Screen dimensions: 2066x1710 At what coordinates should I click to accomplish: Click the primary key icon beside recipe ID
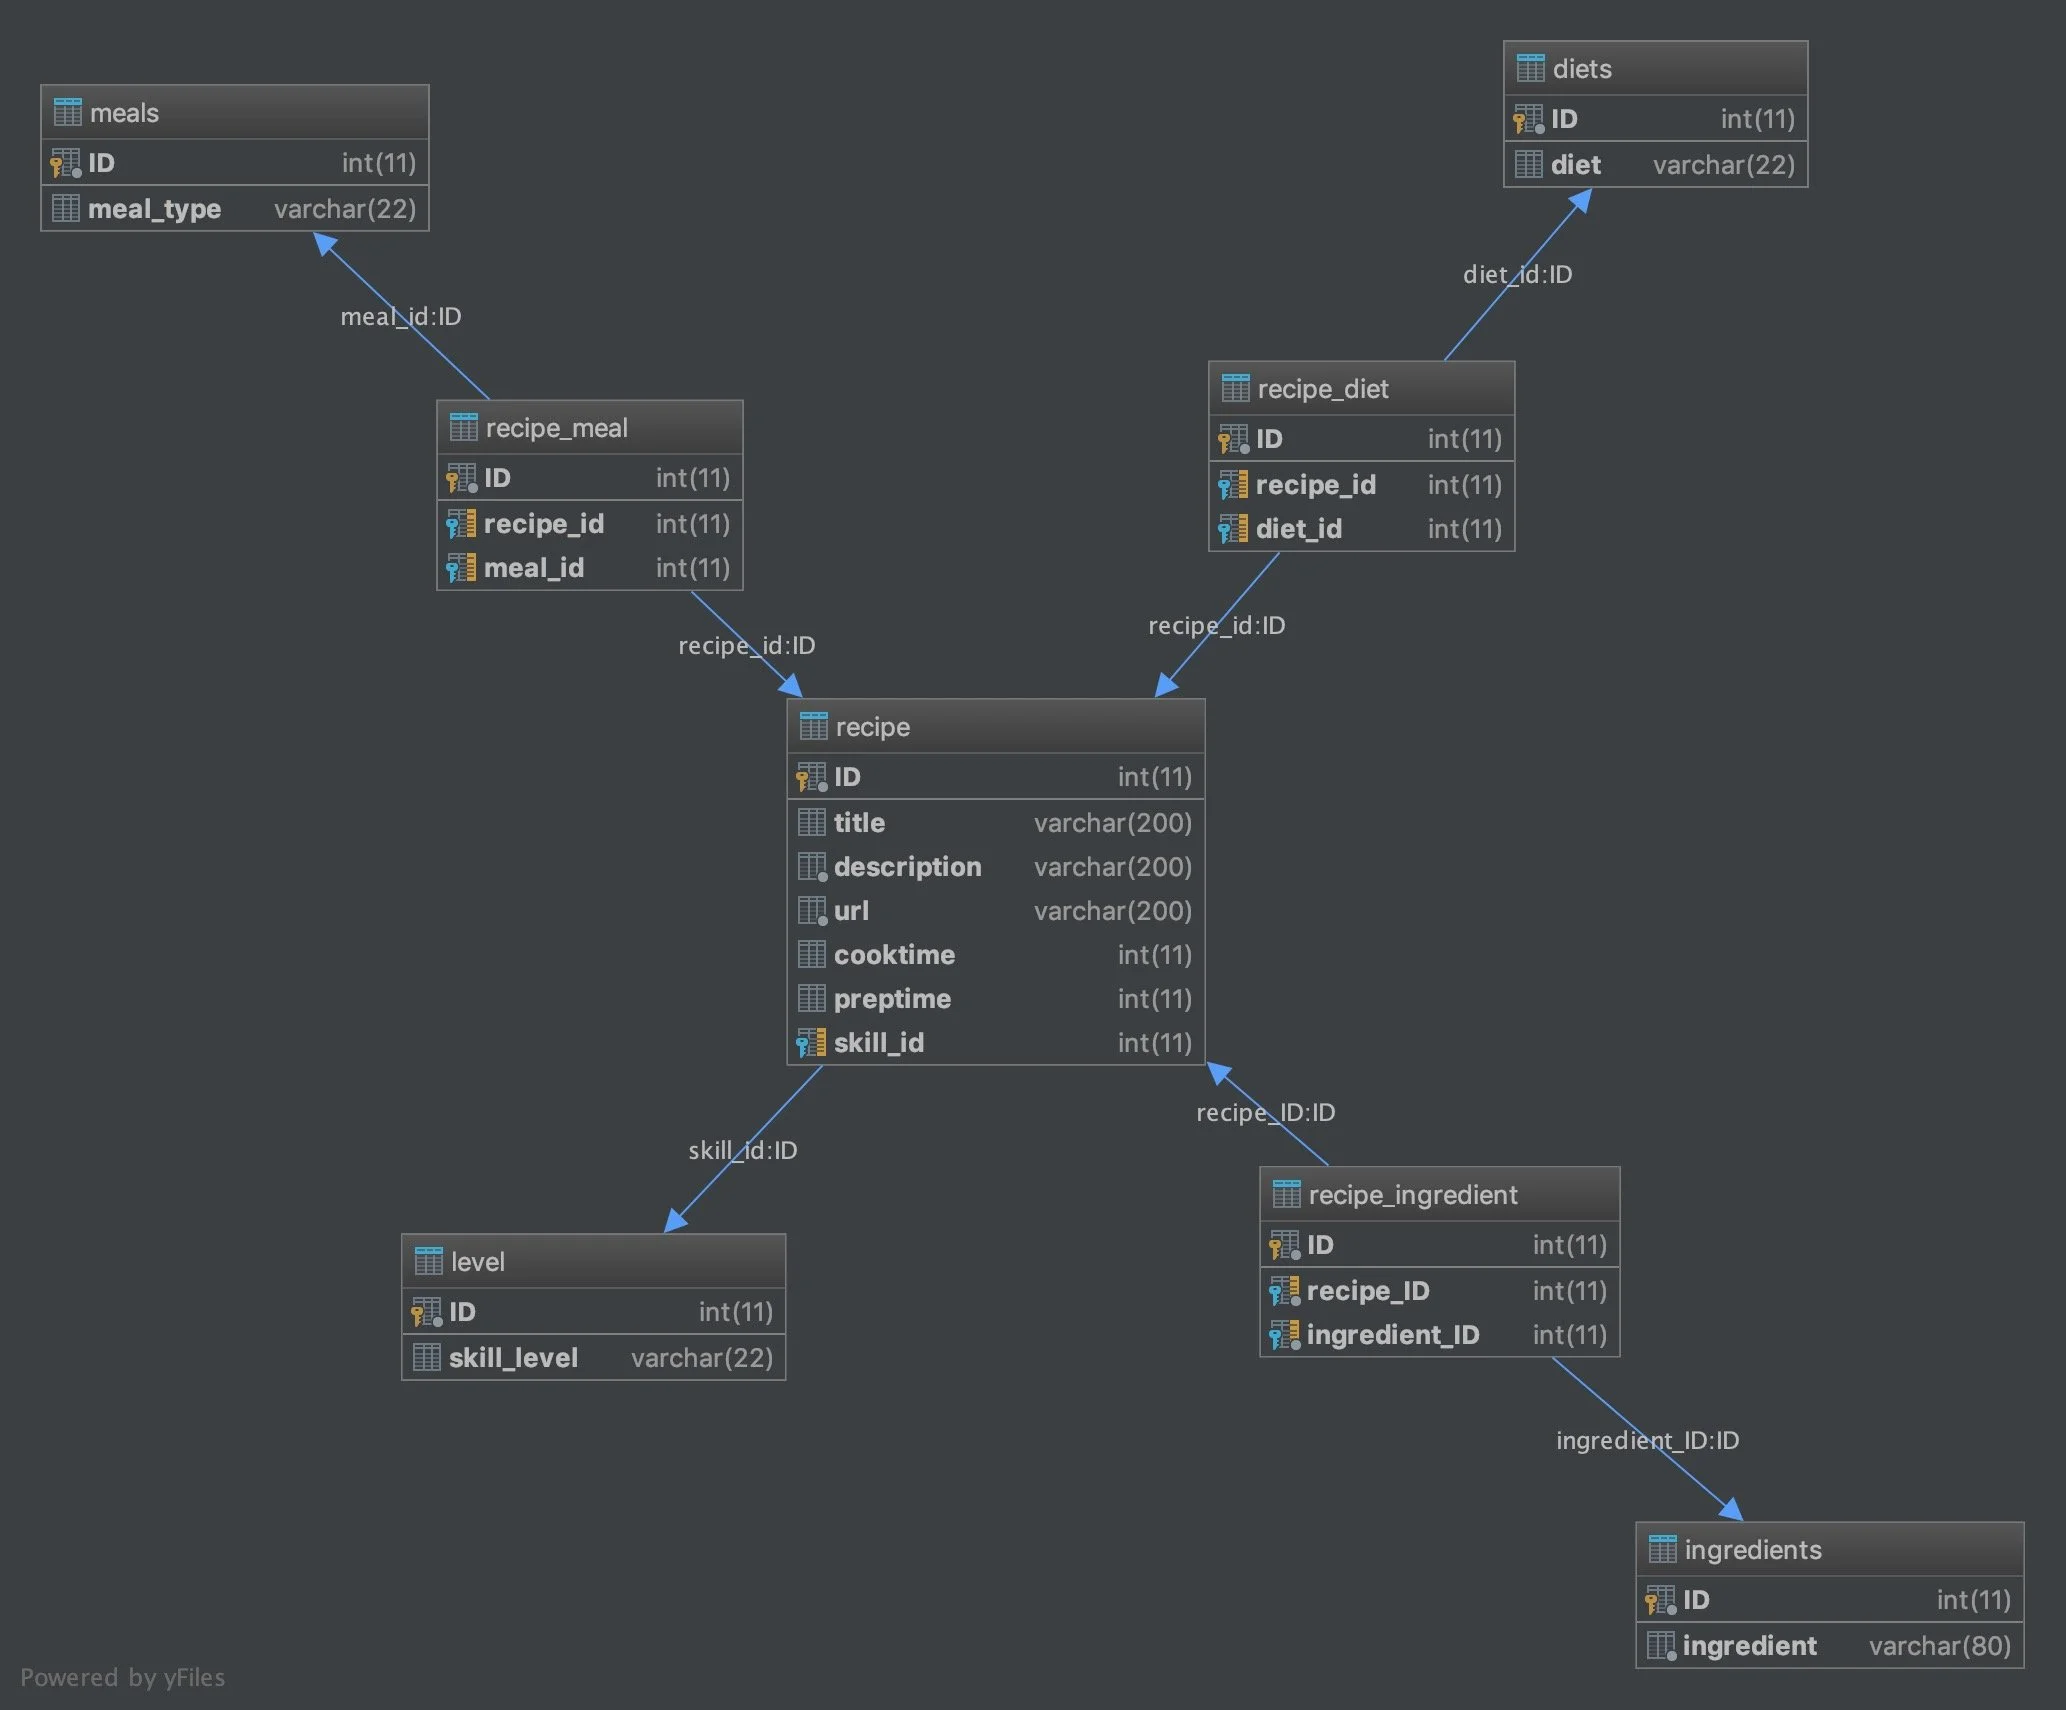coord(808,777)
